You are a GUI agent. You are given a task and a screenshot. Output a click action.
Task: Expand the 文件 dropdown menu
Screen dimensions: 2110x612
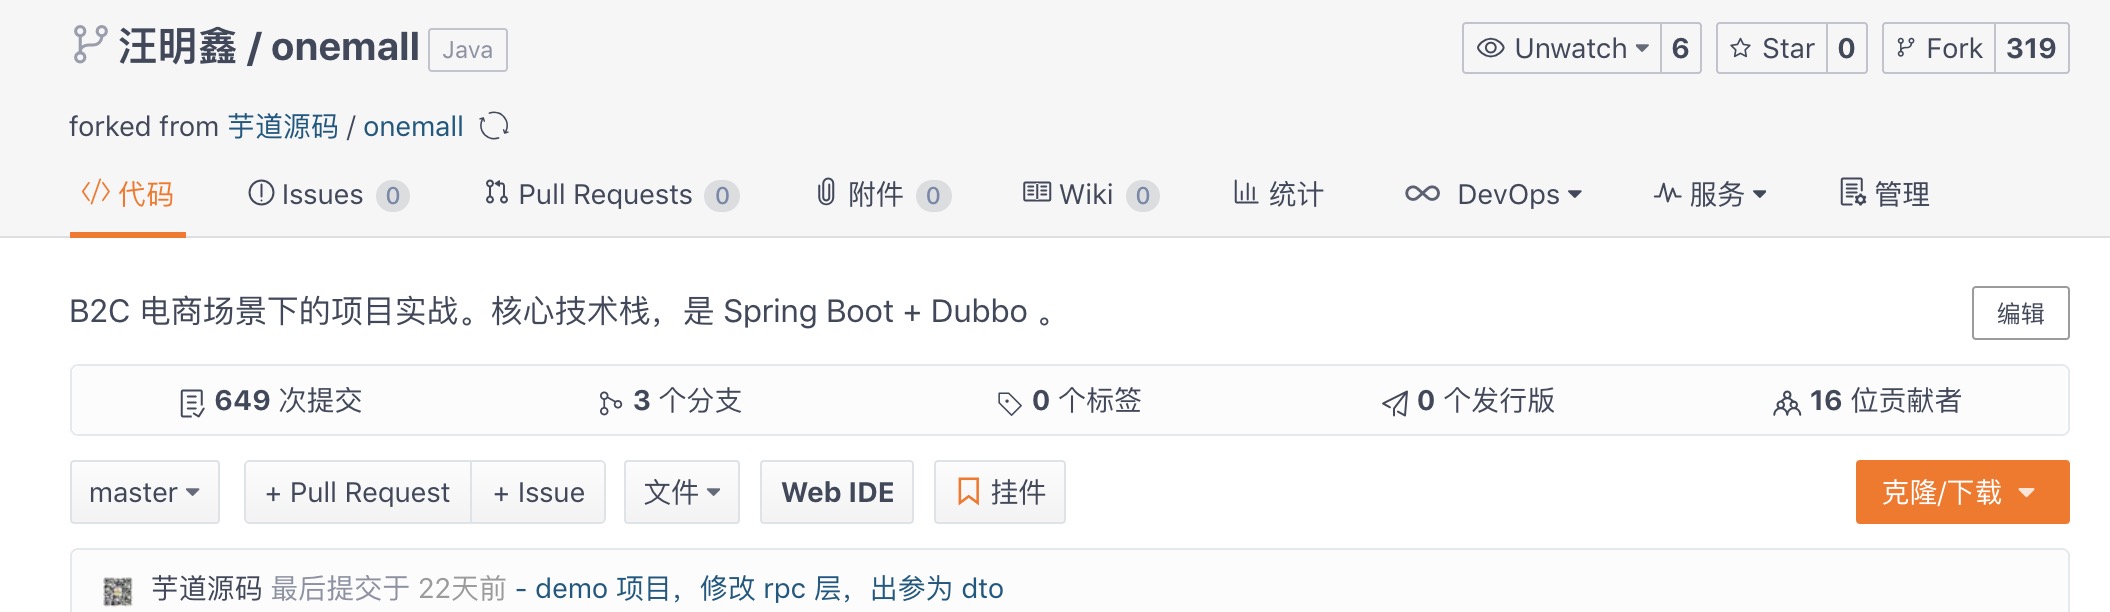682,492
